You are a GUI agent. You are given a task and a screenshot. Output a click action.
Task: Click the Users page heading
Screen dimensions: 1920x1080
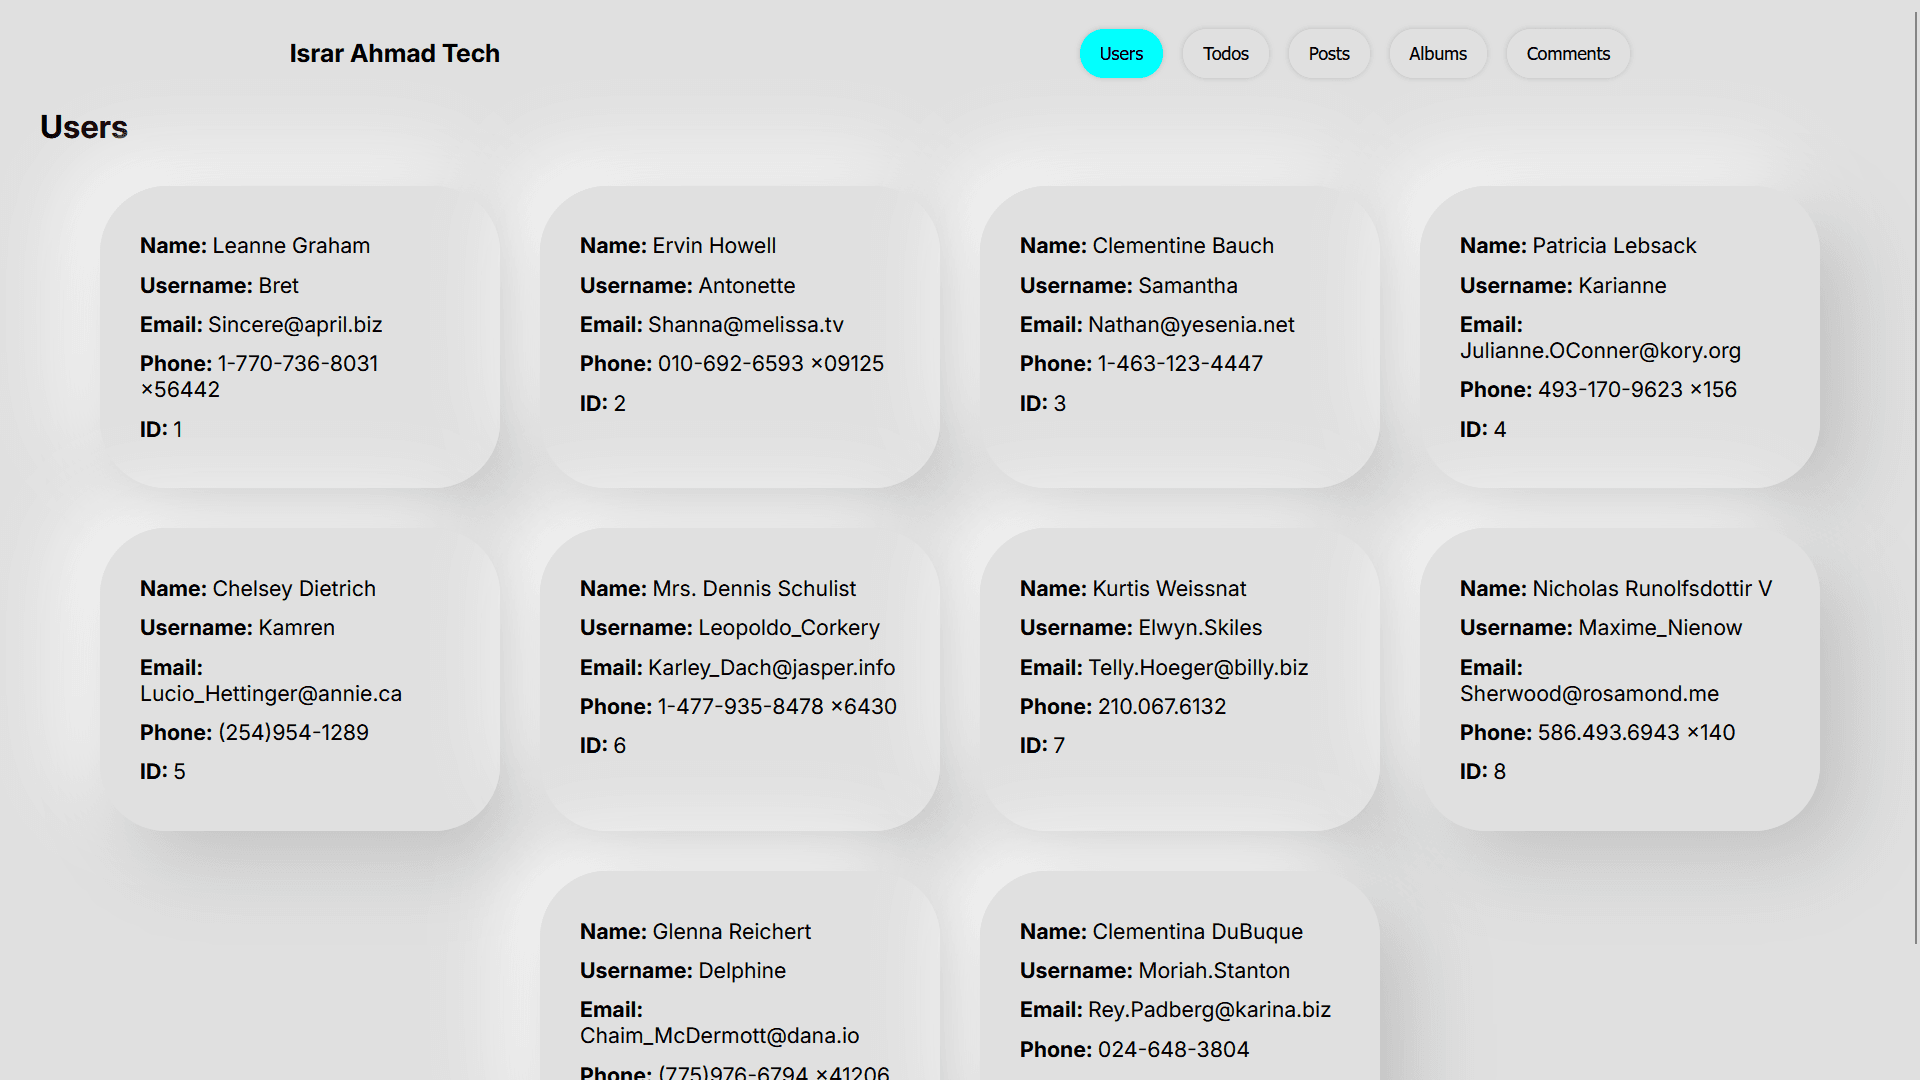[x=83, y=127]
